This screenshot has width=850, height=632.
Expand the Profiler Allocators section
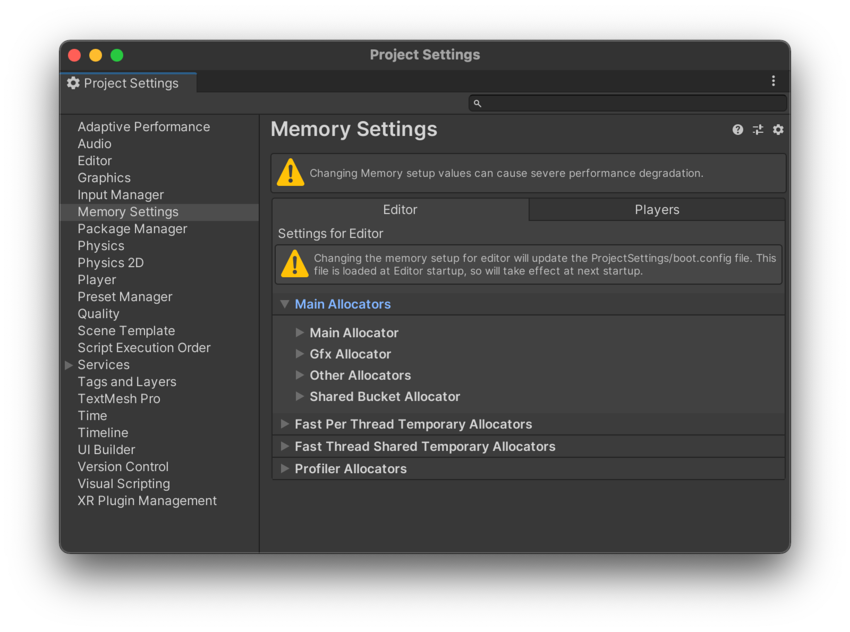pyautogui.click(x=285, y=468)
